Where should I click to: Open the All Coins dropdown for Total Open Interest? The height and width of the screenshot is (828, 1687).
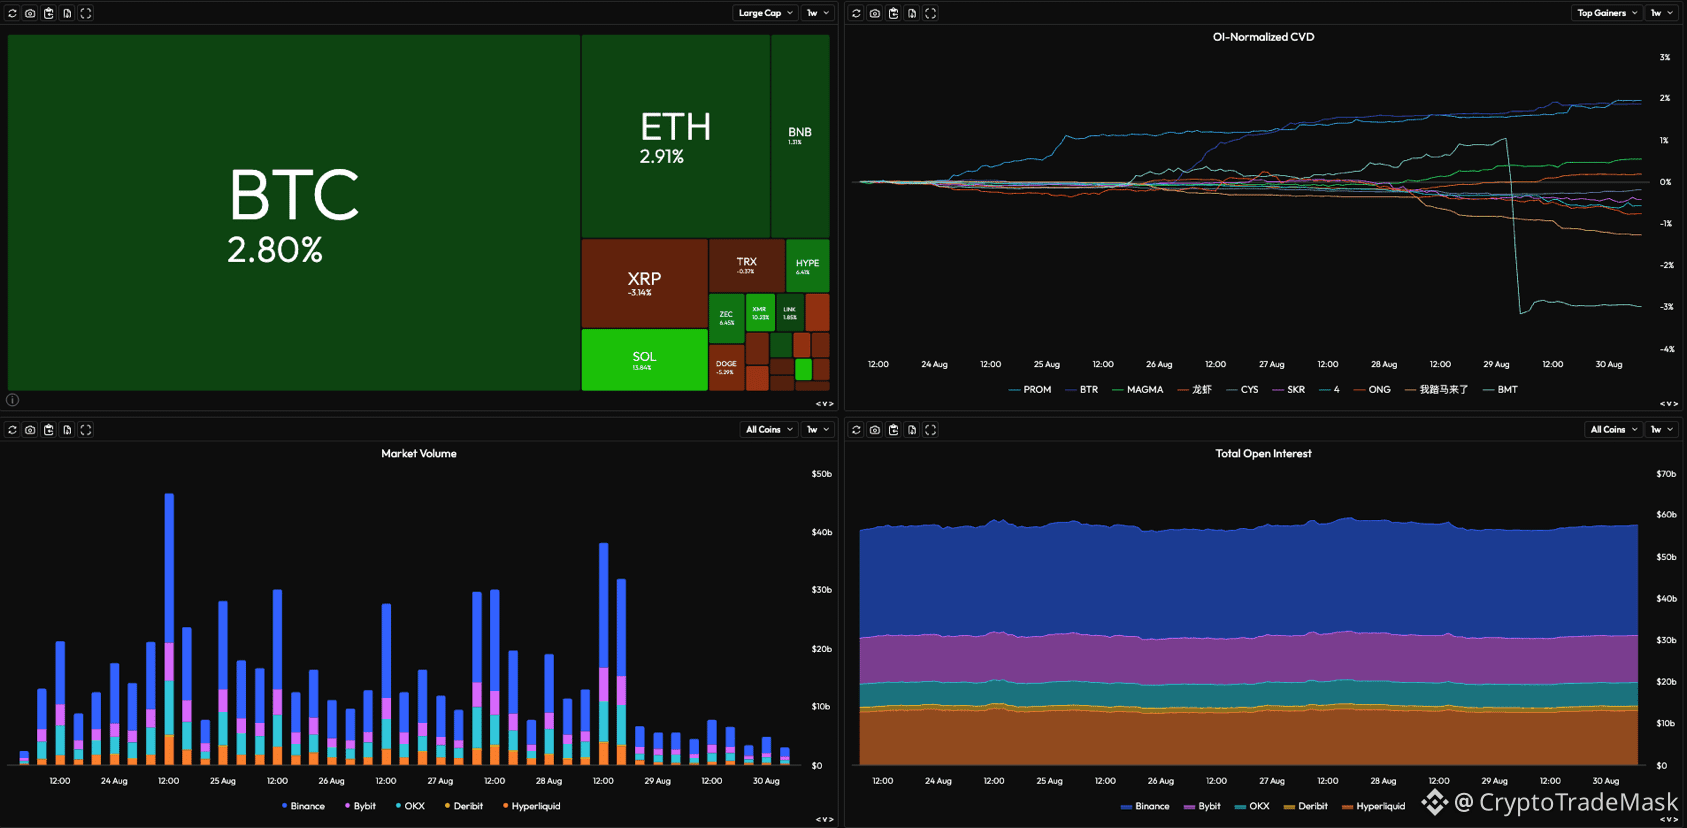coord(1614,430)
